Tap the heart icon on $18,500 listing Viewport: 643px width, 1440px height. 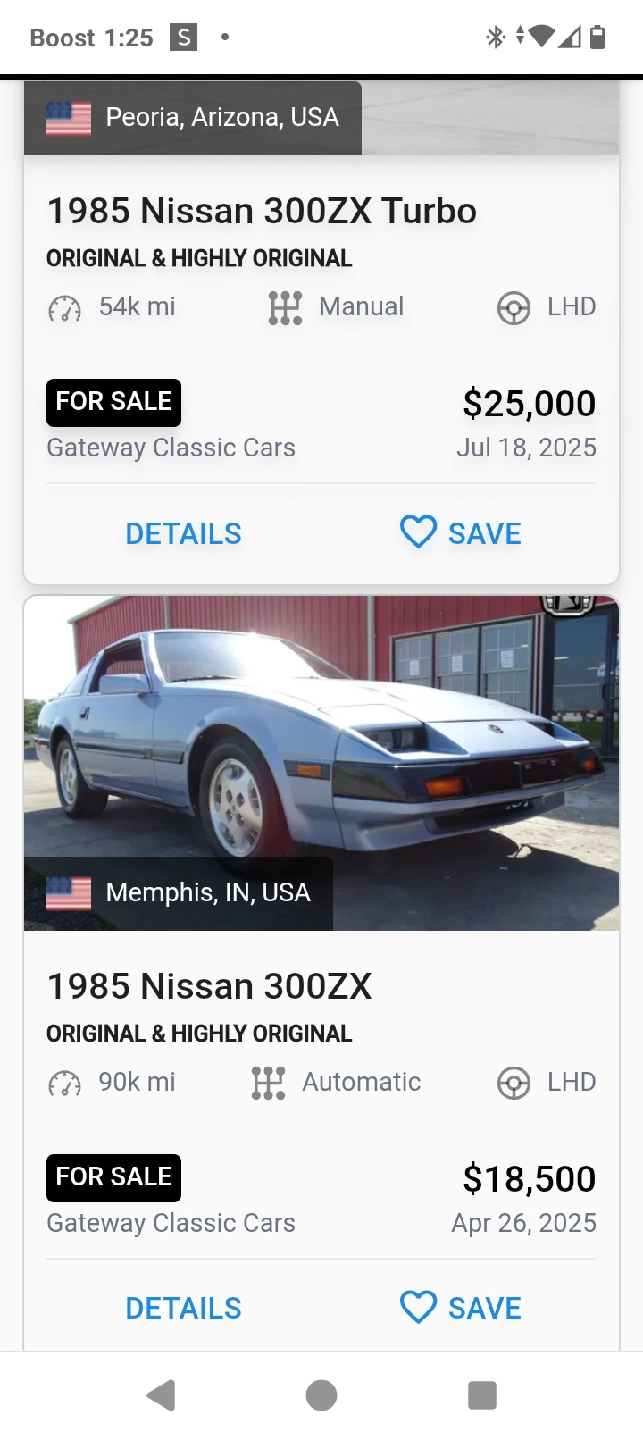(418, 1307)
